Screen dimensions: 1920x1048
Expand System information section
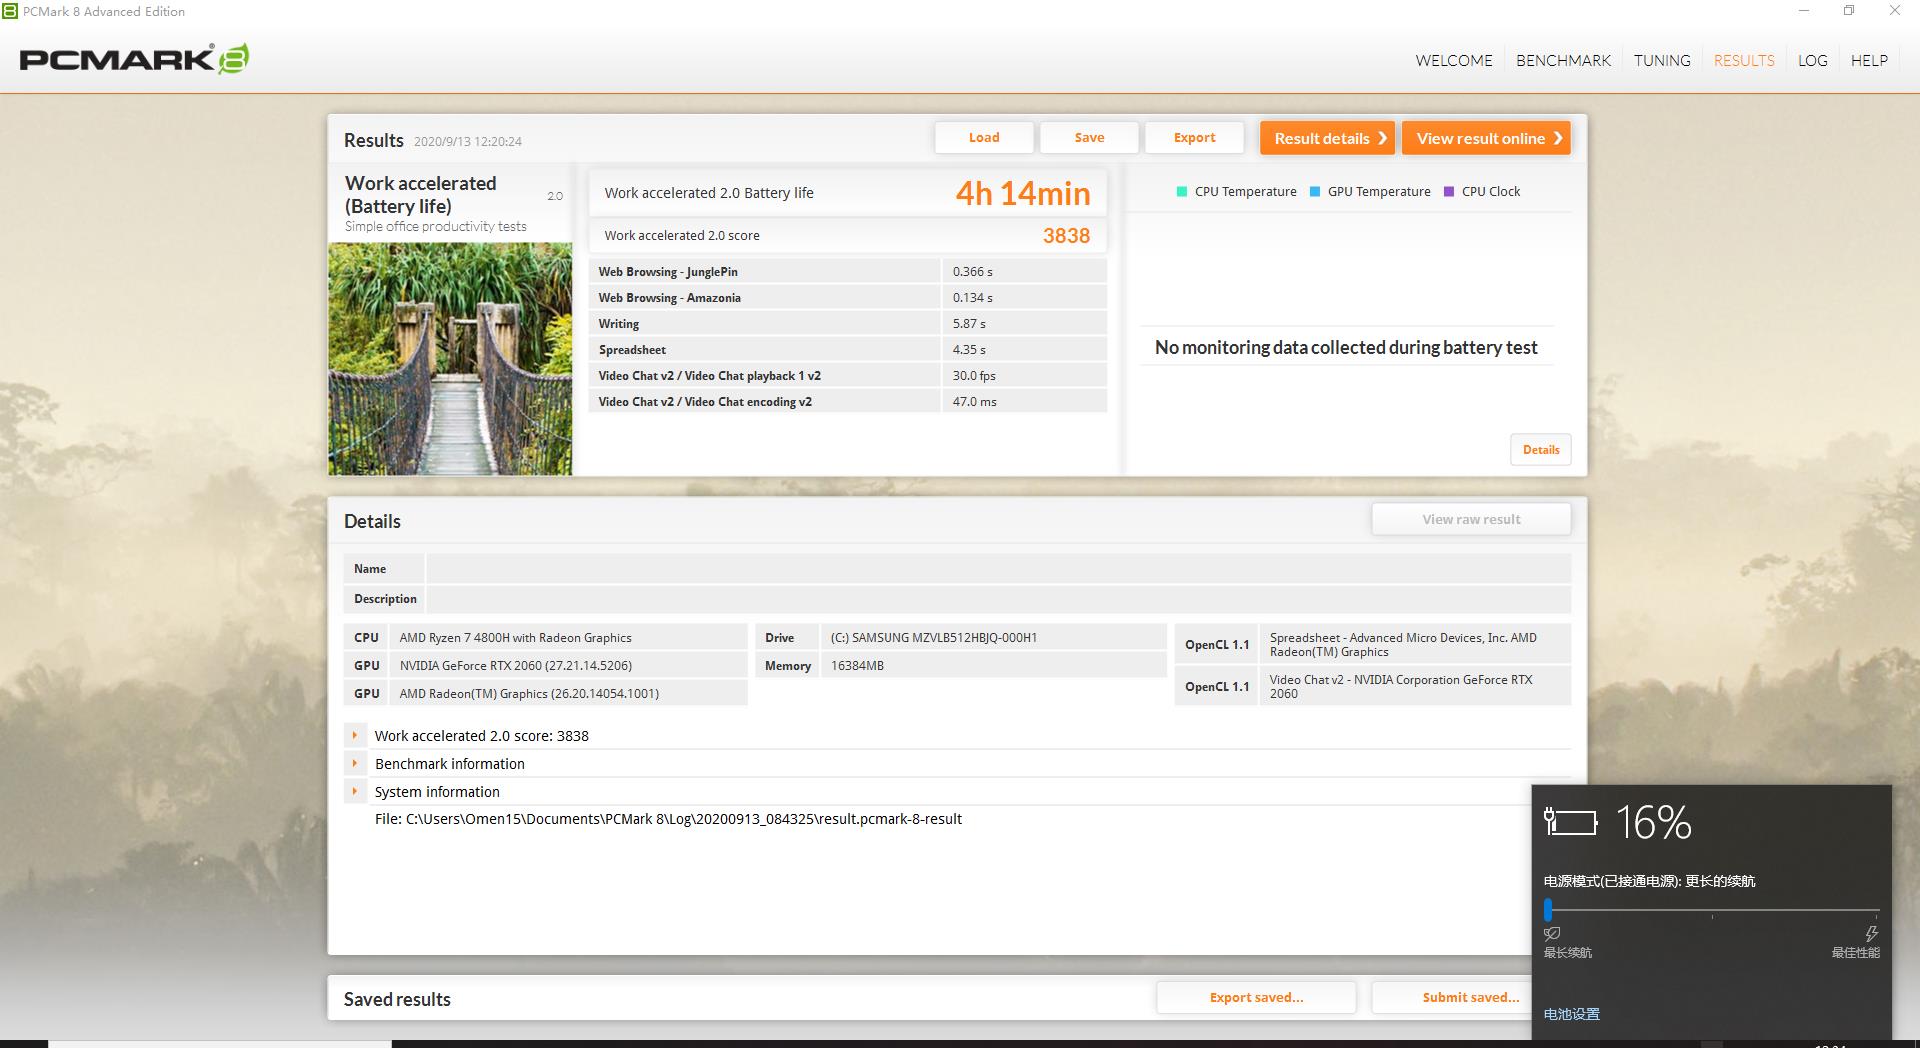click(355, 791)
